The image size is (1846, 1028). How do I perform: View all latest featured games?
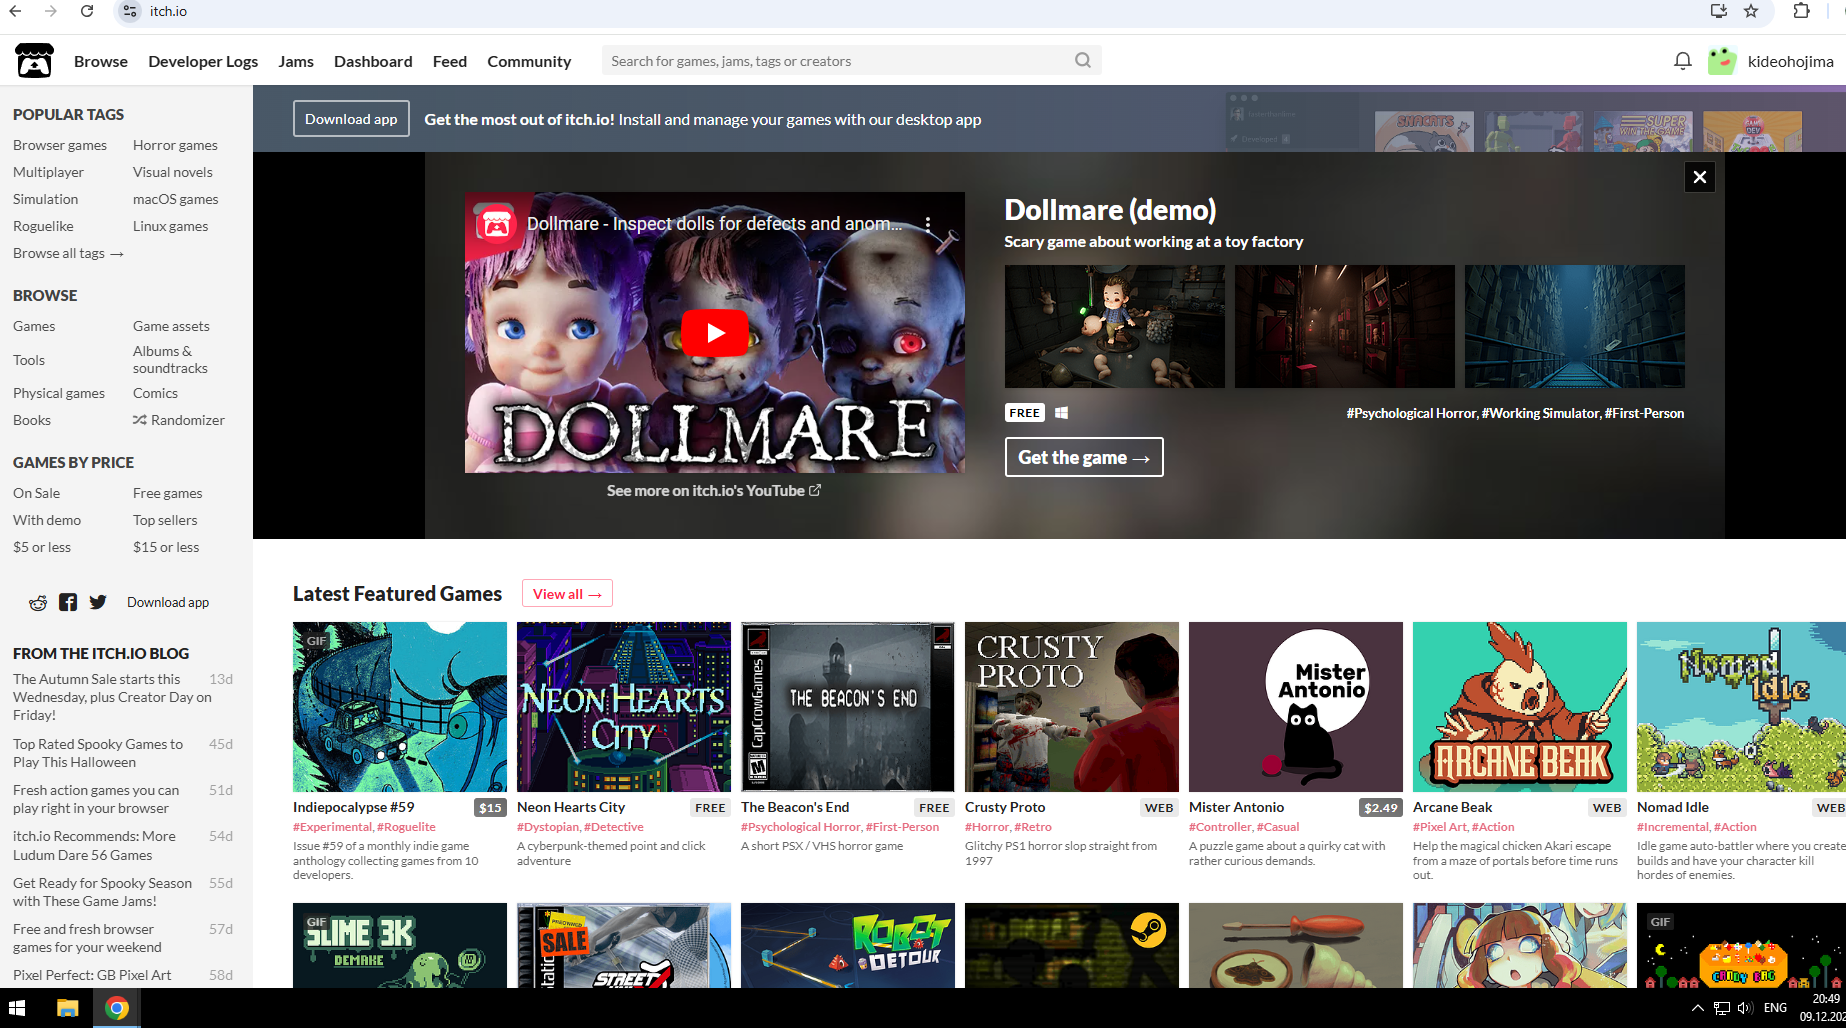coord(567,594)
